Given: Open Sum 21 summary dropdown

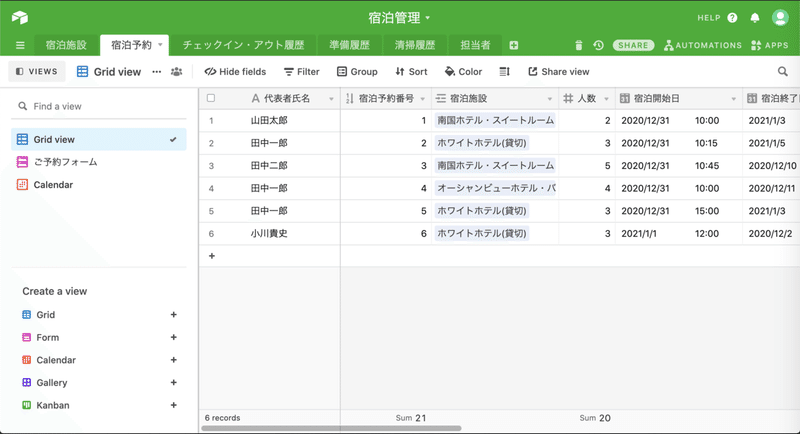Looking at the screenshot, I should click(x=411, y=418).
